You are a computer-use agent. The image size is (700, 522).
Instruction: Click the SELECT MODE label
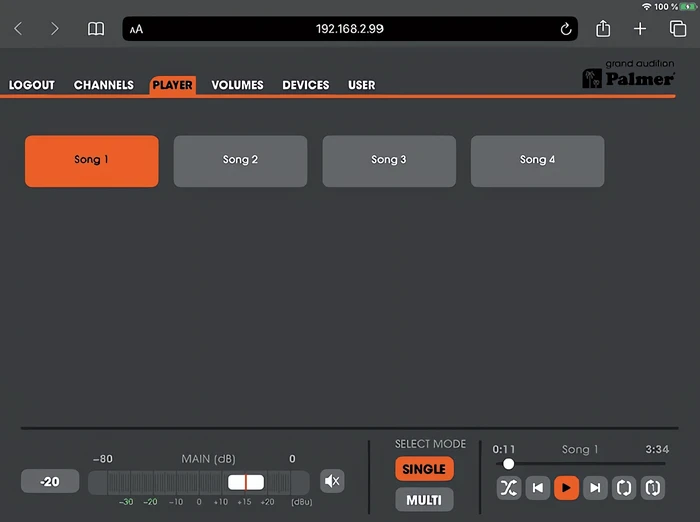click(430, 444)
